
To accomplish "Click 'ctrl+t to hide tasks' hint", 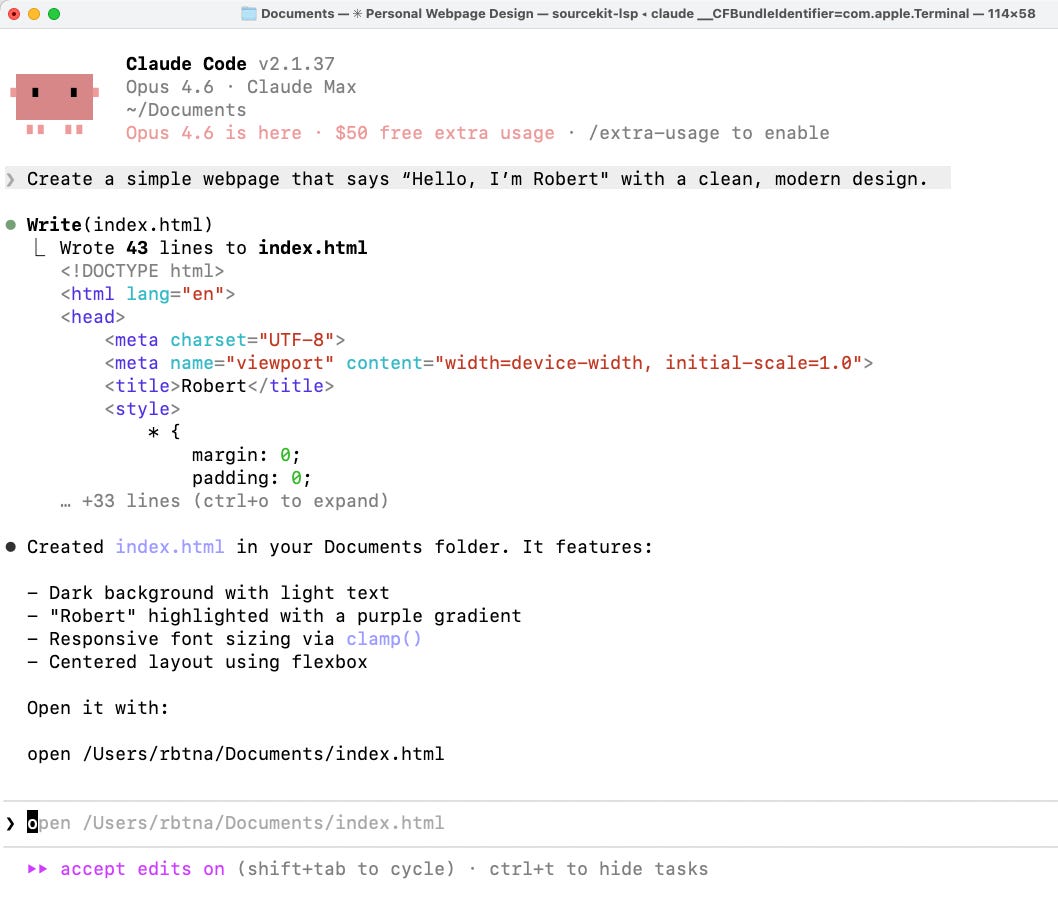I will coord(598,869).
